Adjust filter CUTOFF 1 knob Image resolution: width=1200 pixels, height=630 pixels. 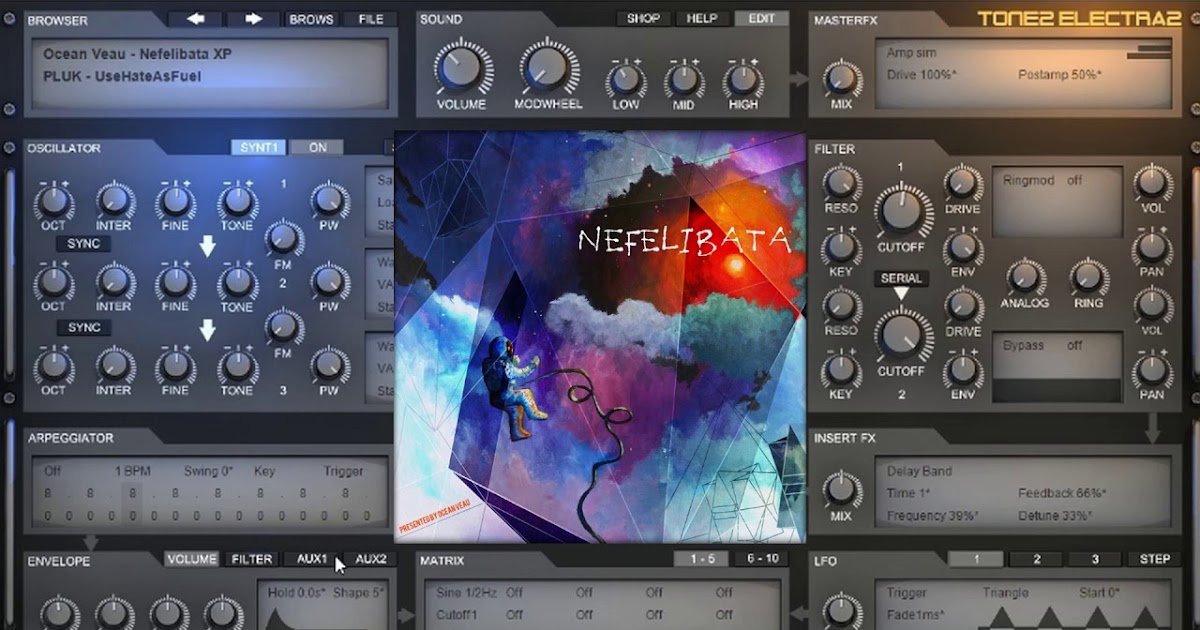tap(901, 209)
